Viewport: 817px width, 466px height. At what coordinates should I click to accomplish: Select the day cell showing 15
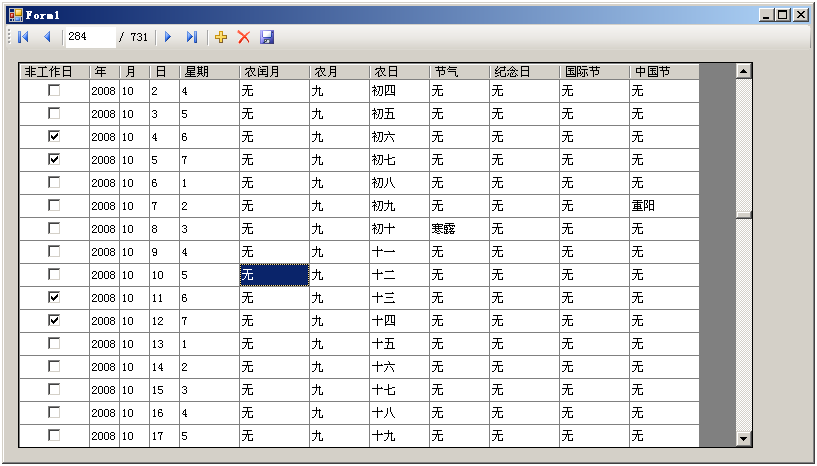165,390
